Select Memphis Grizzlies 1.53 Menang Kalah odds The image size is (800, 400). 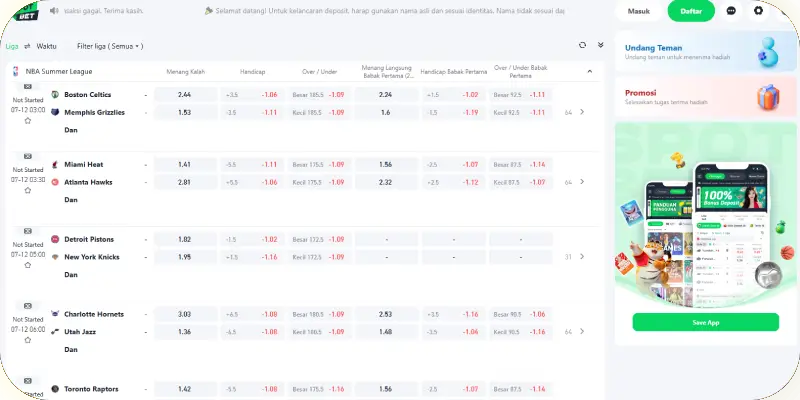click(185, 112)
